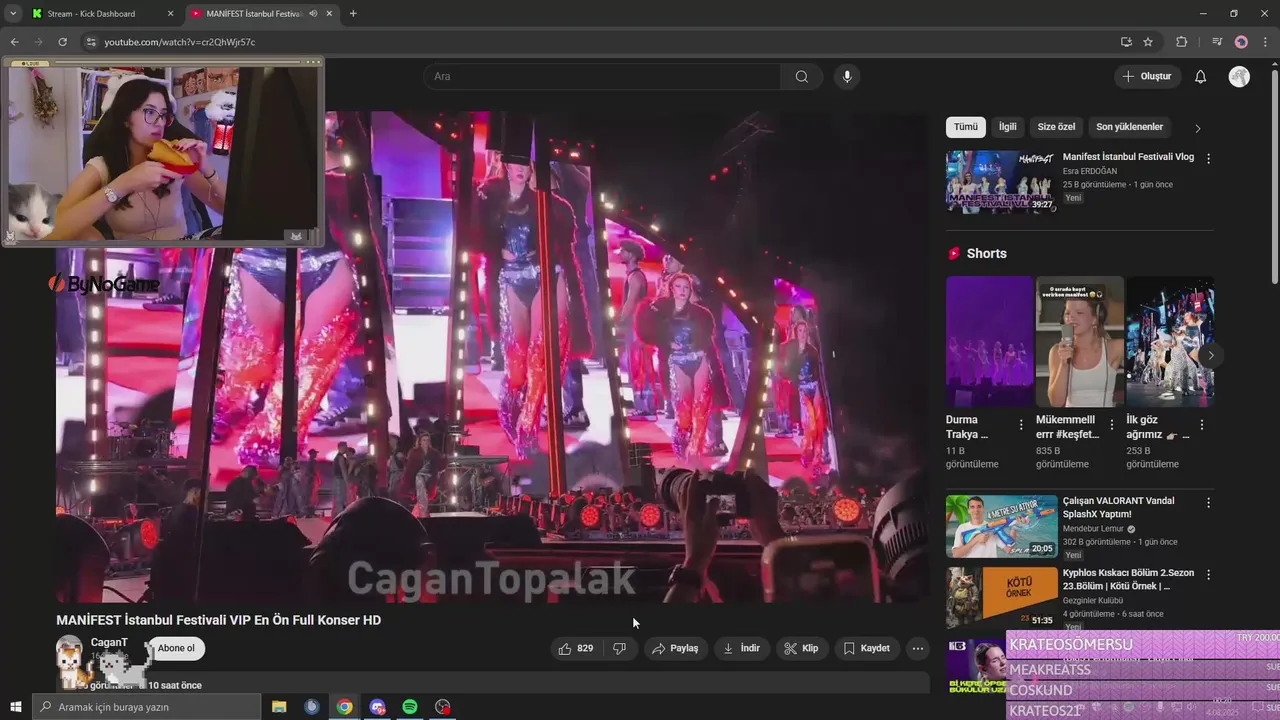Screen dimensions: 1280x720
Task: Open Çalışan VALORANT Vandal SplashX video
Action: tap(1001, 526)
